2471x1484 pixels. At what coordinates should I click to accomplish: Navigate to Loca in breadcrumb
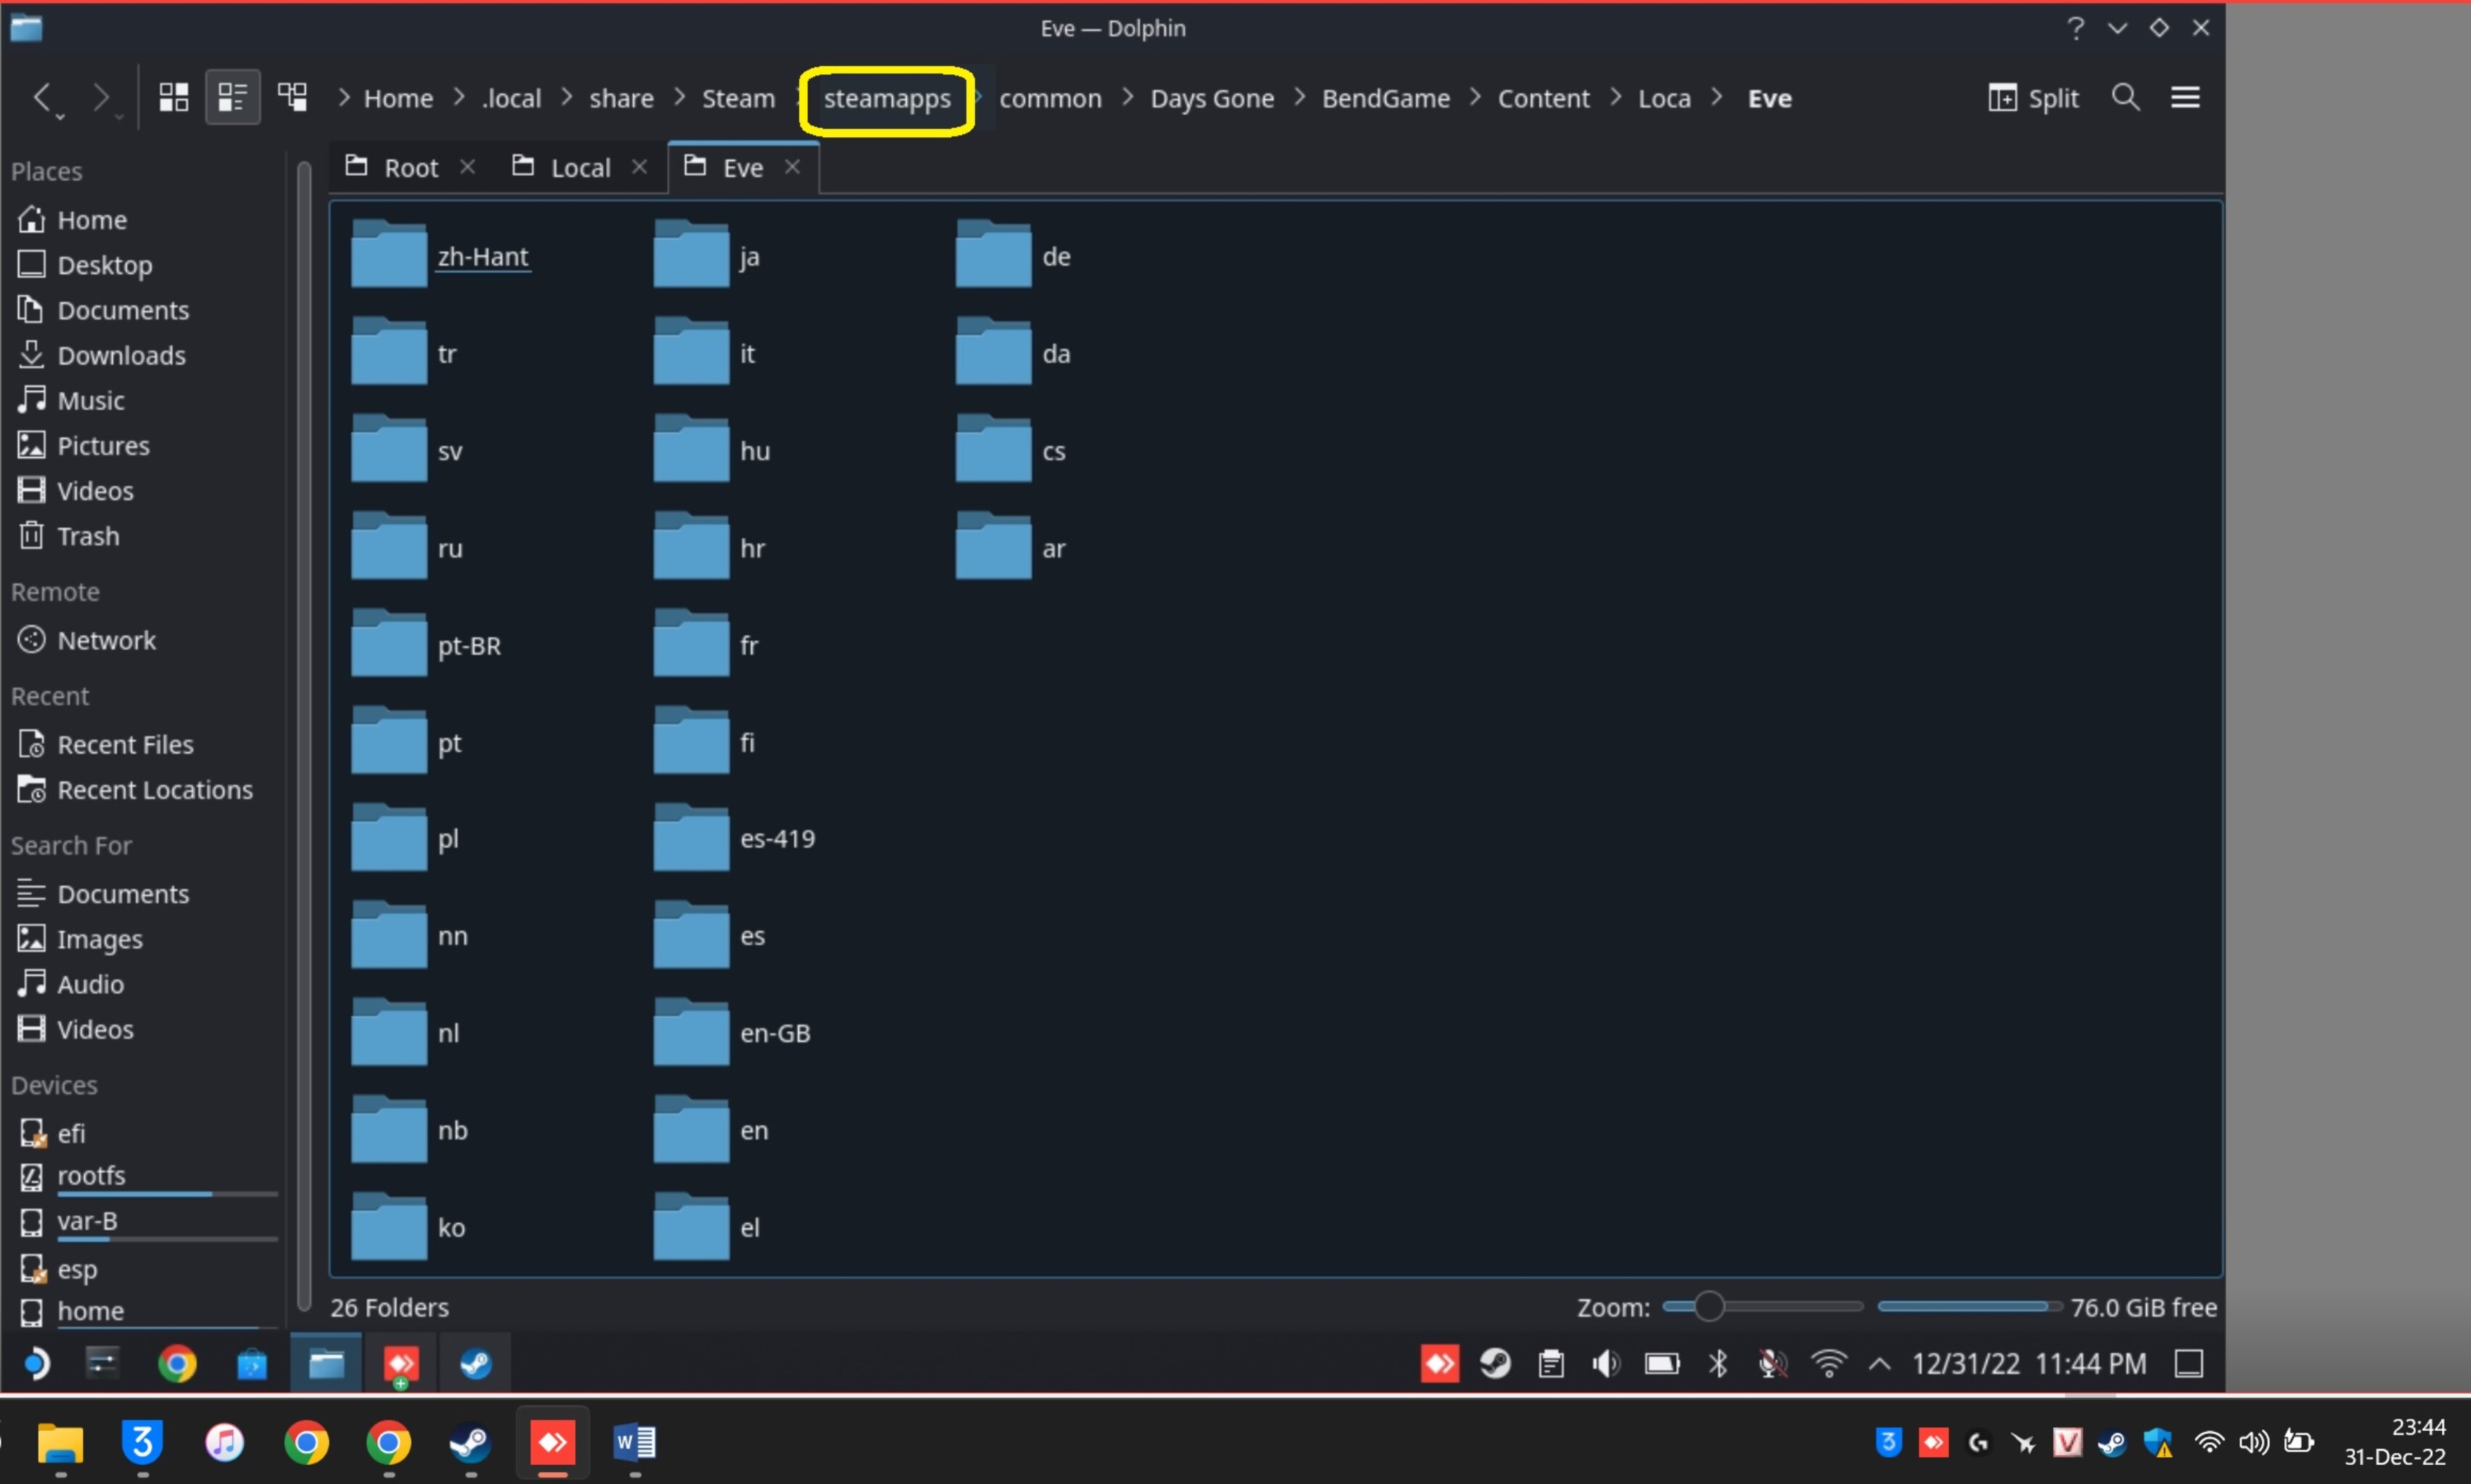pyautogui.click(x=1664, y=98)
